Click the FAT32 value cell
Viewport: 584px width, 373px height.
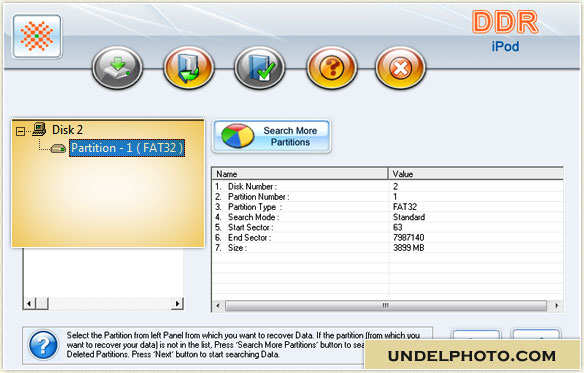pyautogui.click(x=405, y=207)
